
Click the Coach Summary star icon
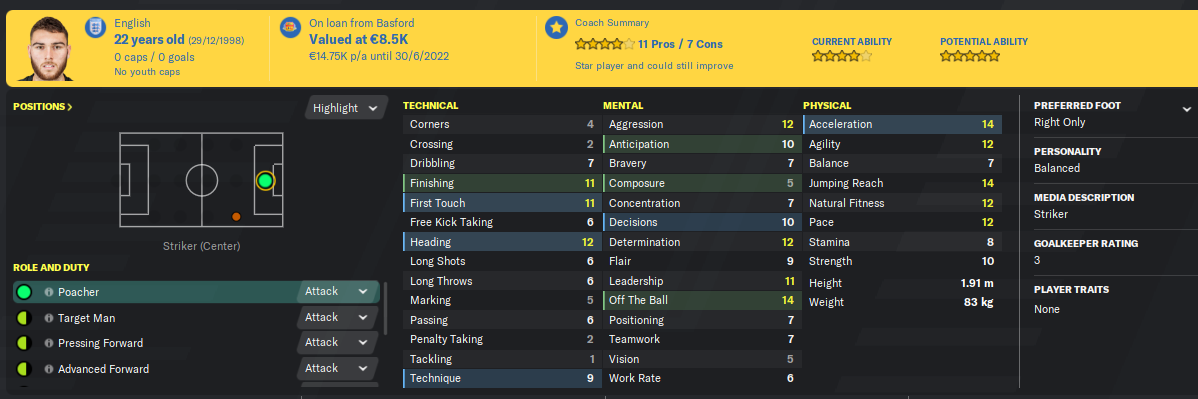(x=556, y=28)
